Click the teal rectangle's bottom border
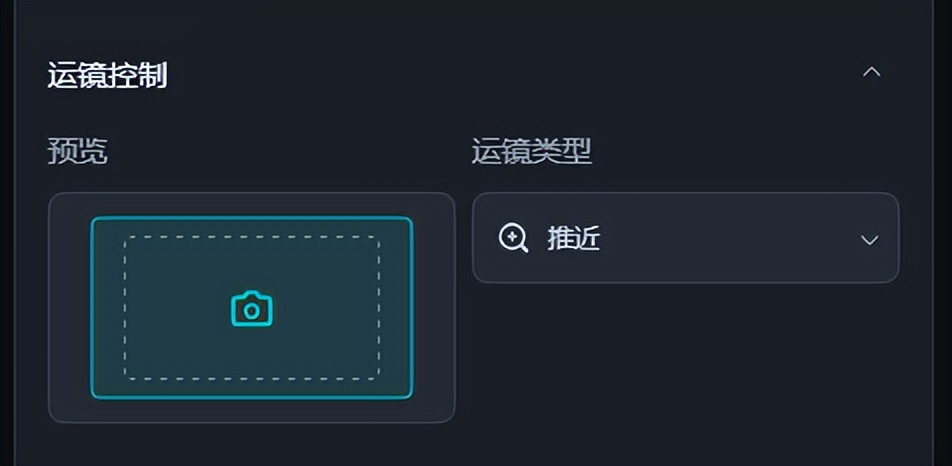This screenshot has width=952, height=466. pyautogui.click(x=251, y=397)
